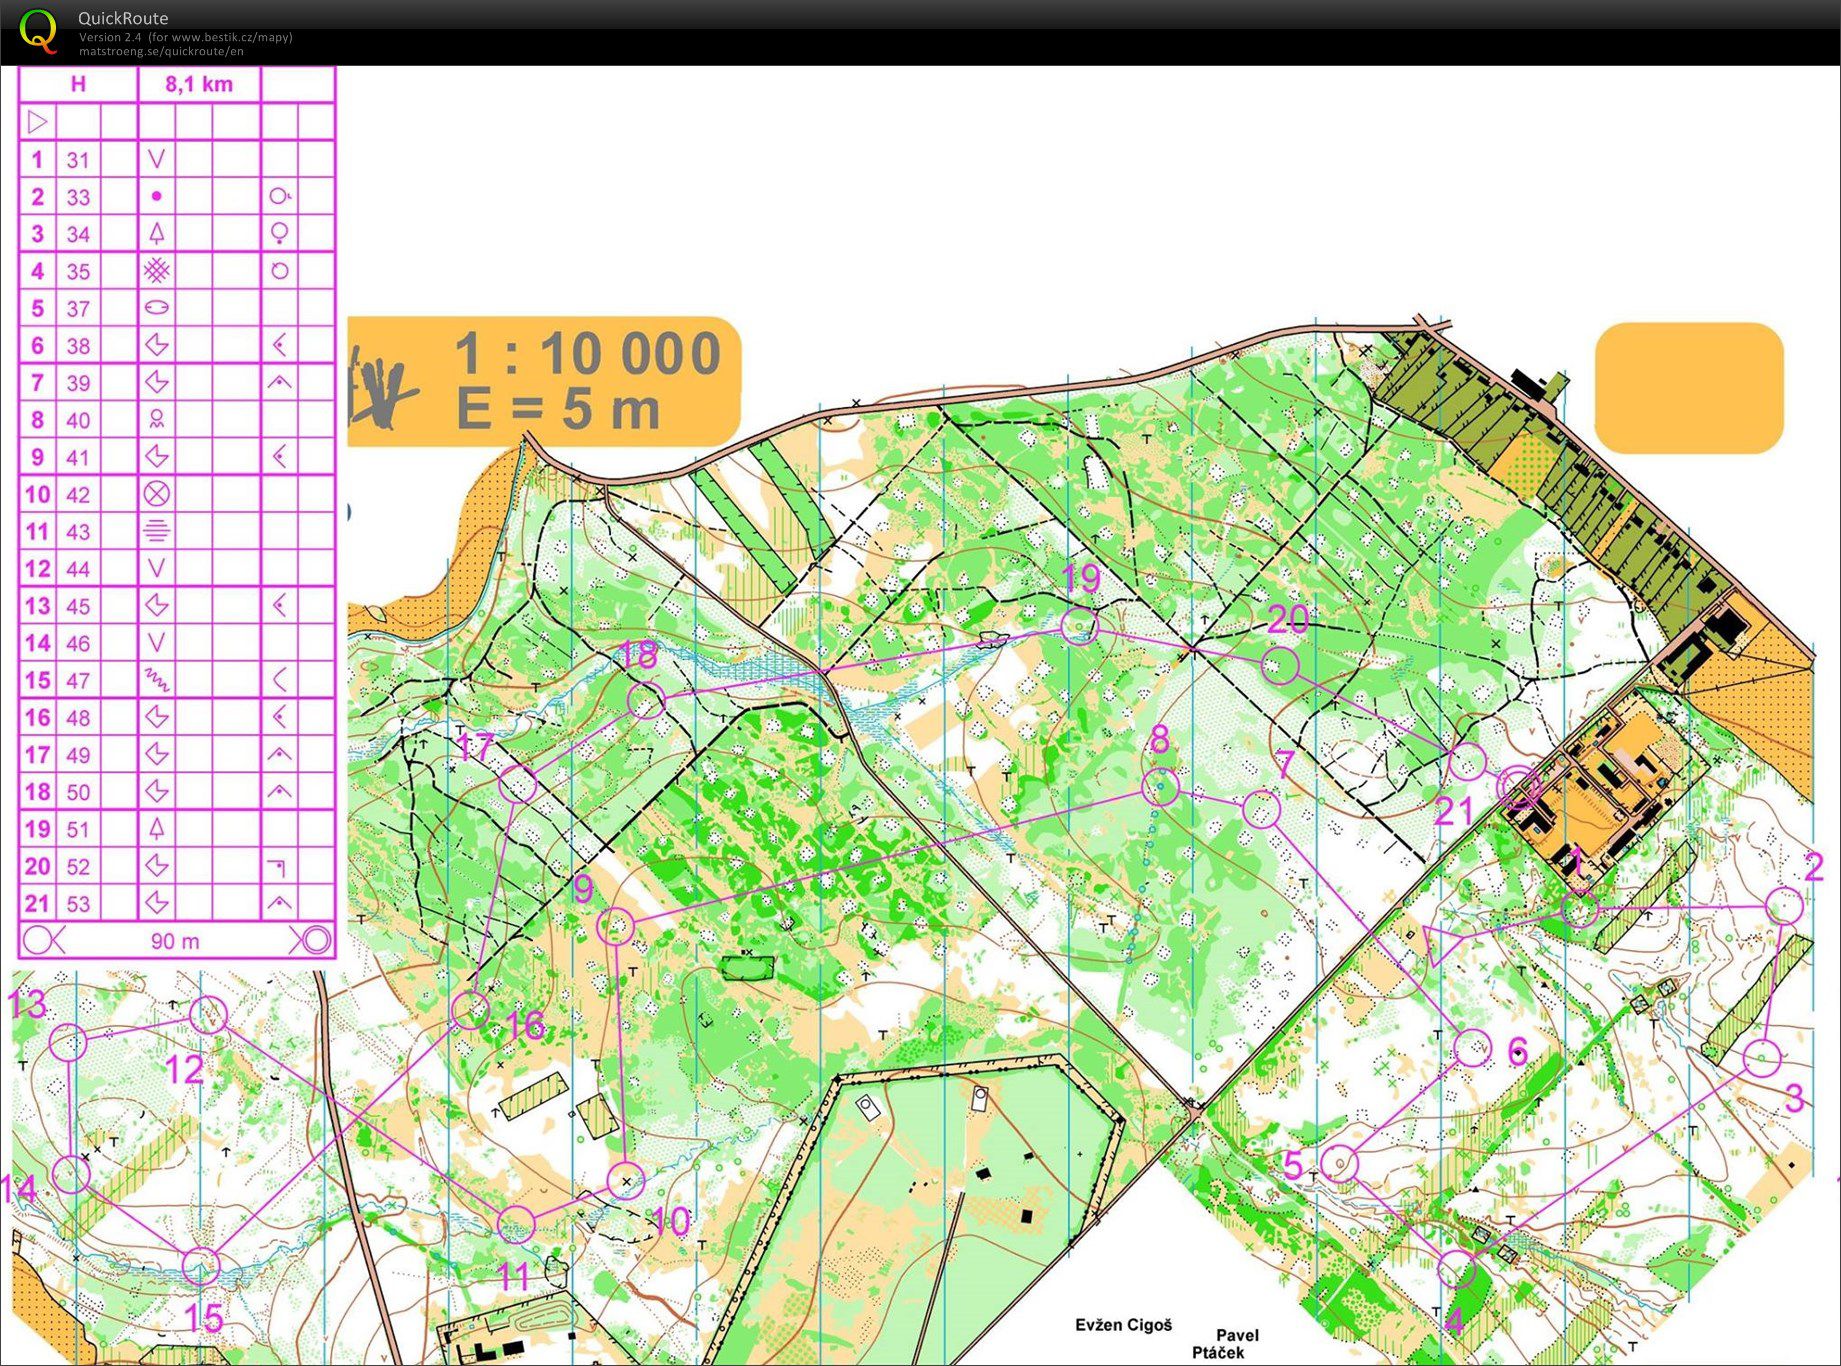Select the 'H' class header cell
The height and width of the screenshot is (1366, 1841).
click(78, 85)
